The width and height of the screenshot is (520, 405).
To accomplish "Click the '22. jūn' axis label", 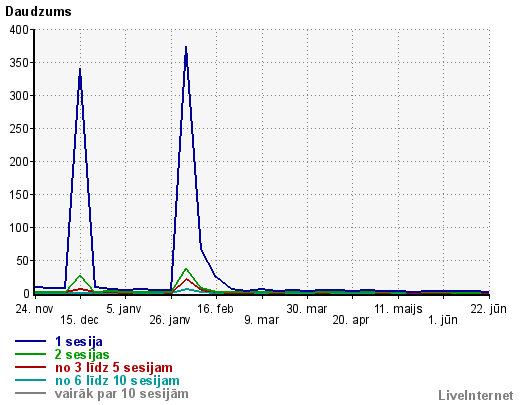I will tap(488, 309).
